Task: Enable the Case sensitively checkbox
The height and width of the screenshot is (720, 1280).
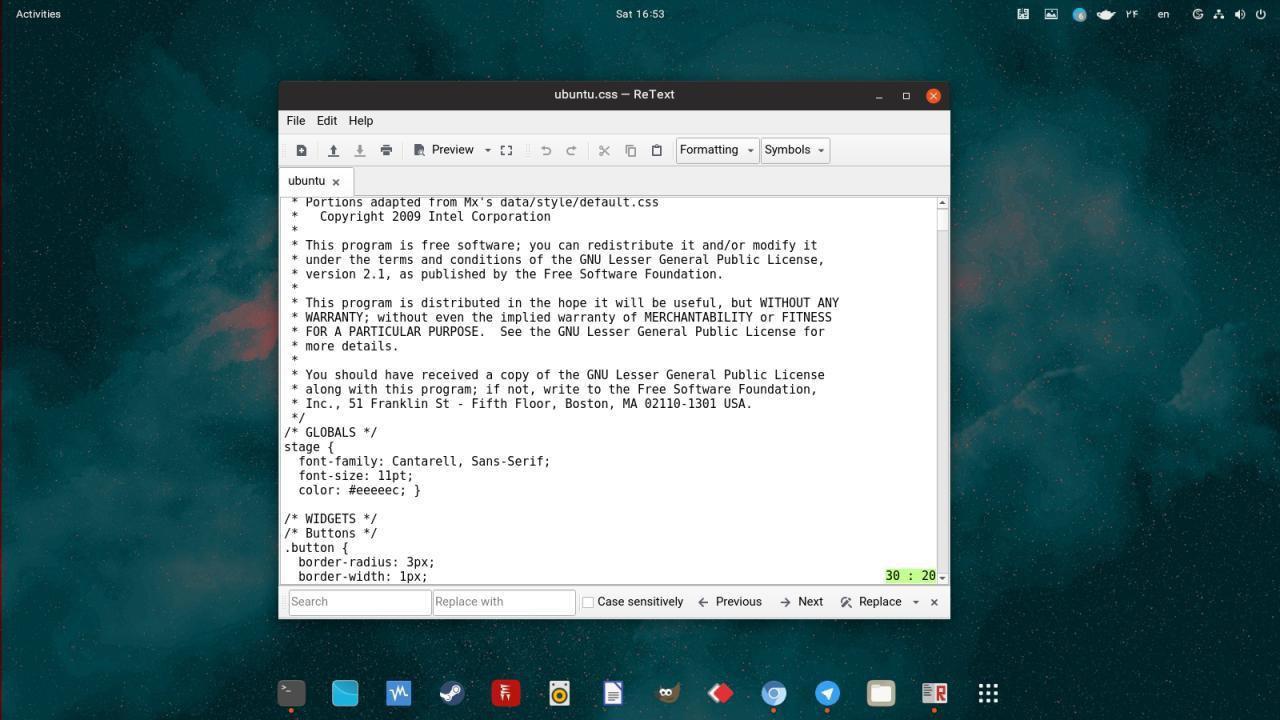Action: tap(588, 602)
